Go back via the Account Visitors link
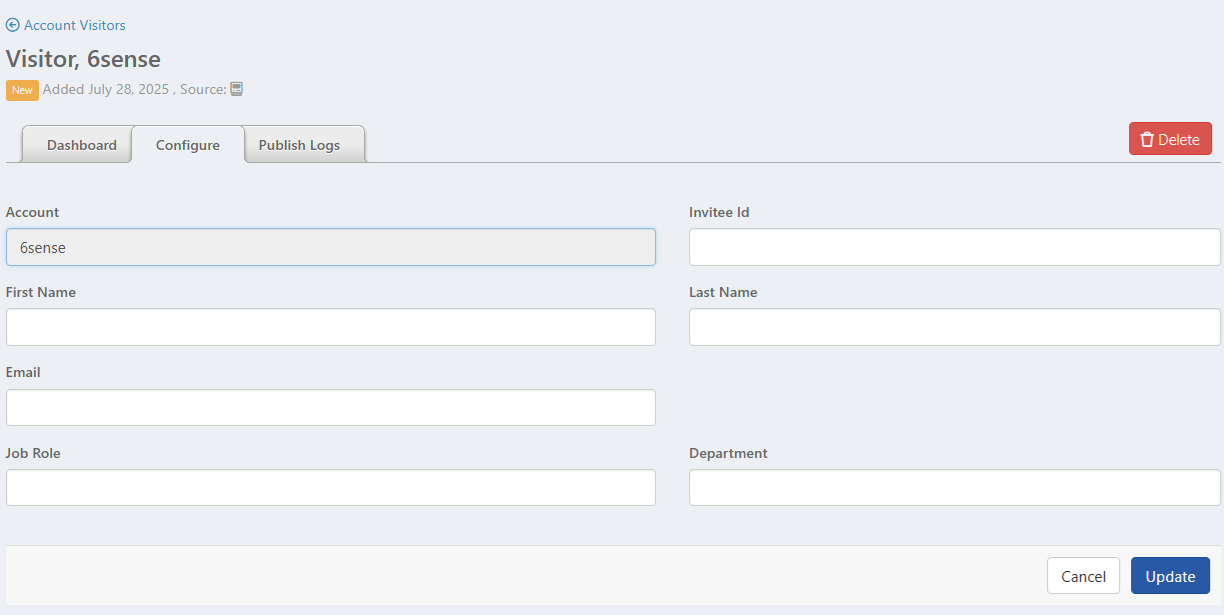 (75, 25)
